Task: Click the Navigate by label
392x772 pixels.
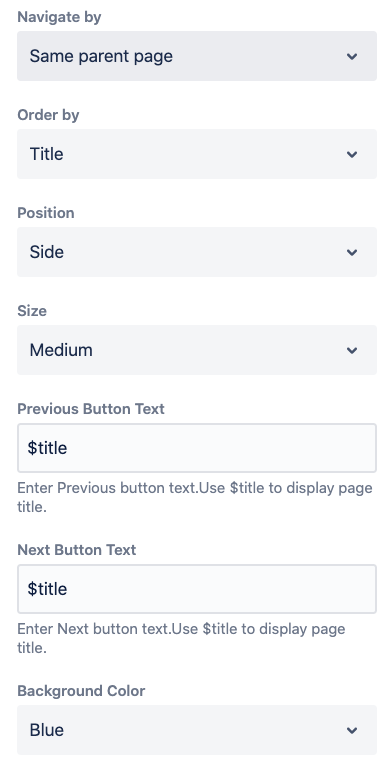Action: 59,17
